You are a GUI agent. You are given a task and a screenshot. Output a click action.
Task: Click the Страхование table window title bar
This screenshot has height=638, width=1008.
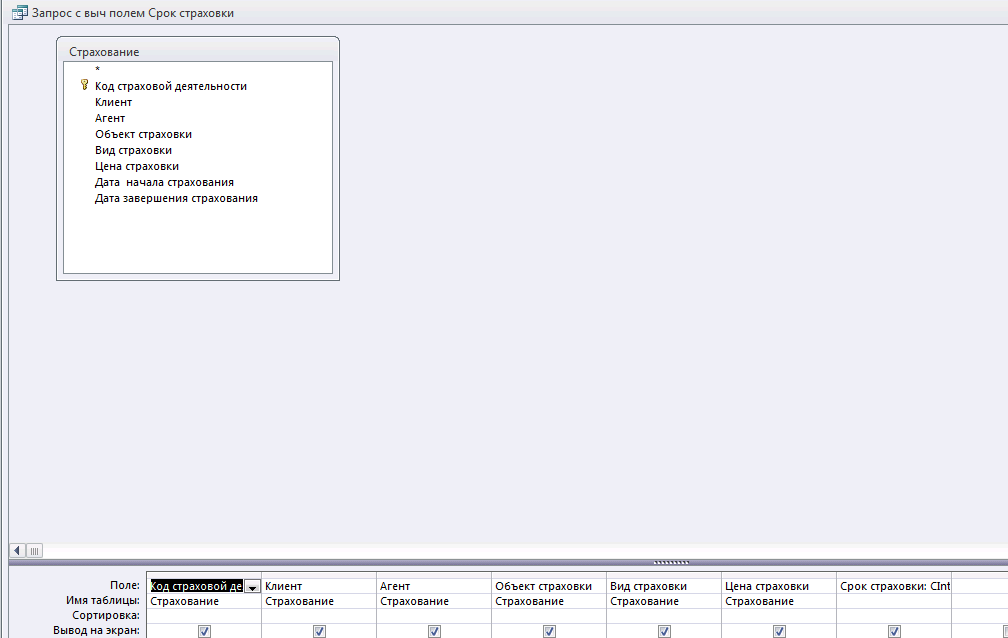coord(197,51)
